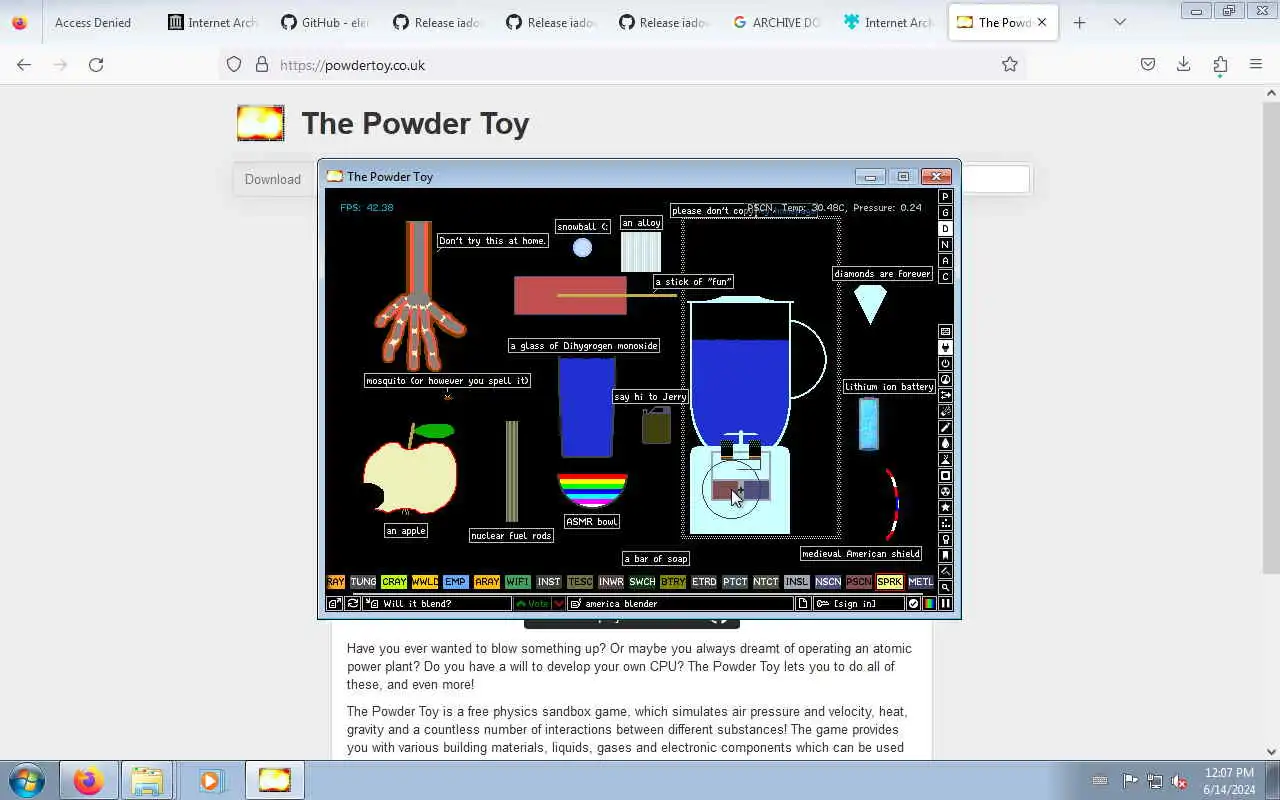The height and width of the screenshot is (800, 1280).
Task: Open the Sensors category icon
Action: pyautogui.click(x=945, y=379)
